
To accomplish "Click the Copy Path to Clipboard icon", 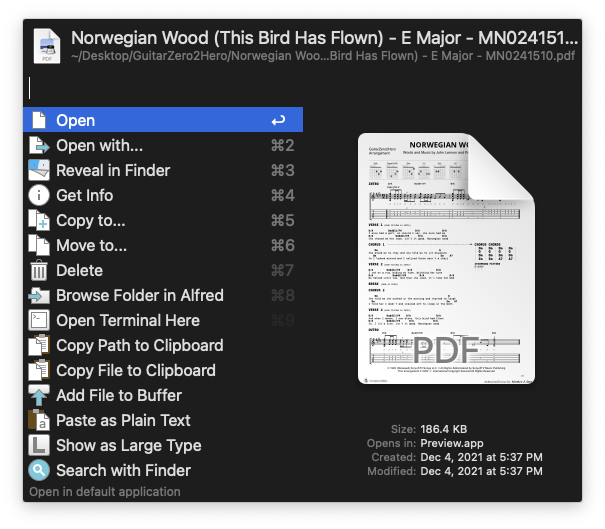I will (39, 345).
